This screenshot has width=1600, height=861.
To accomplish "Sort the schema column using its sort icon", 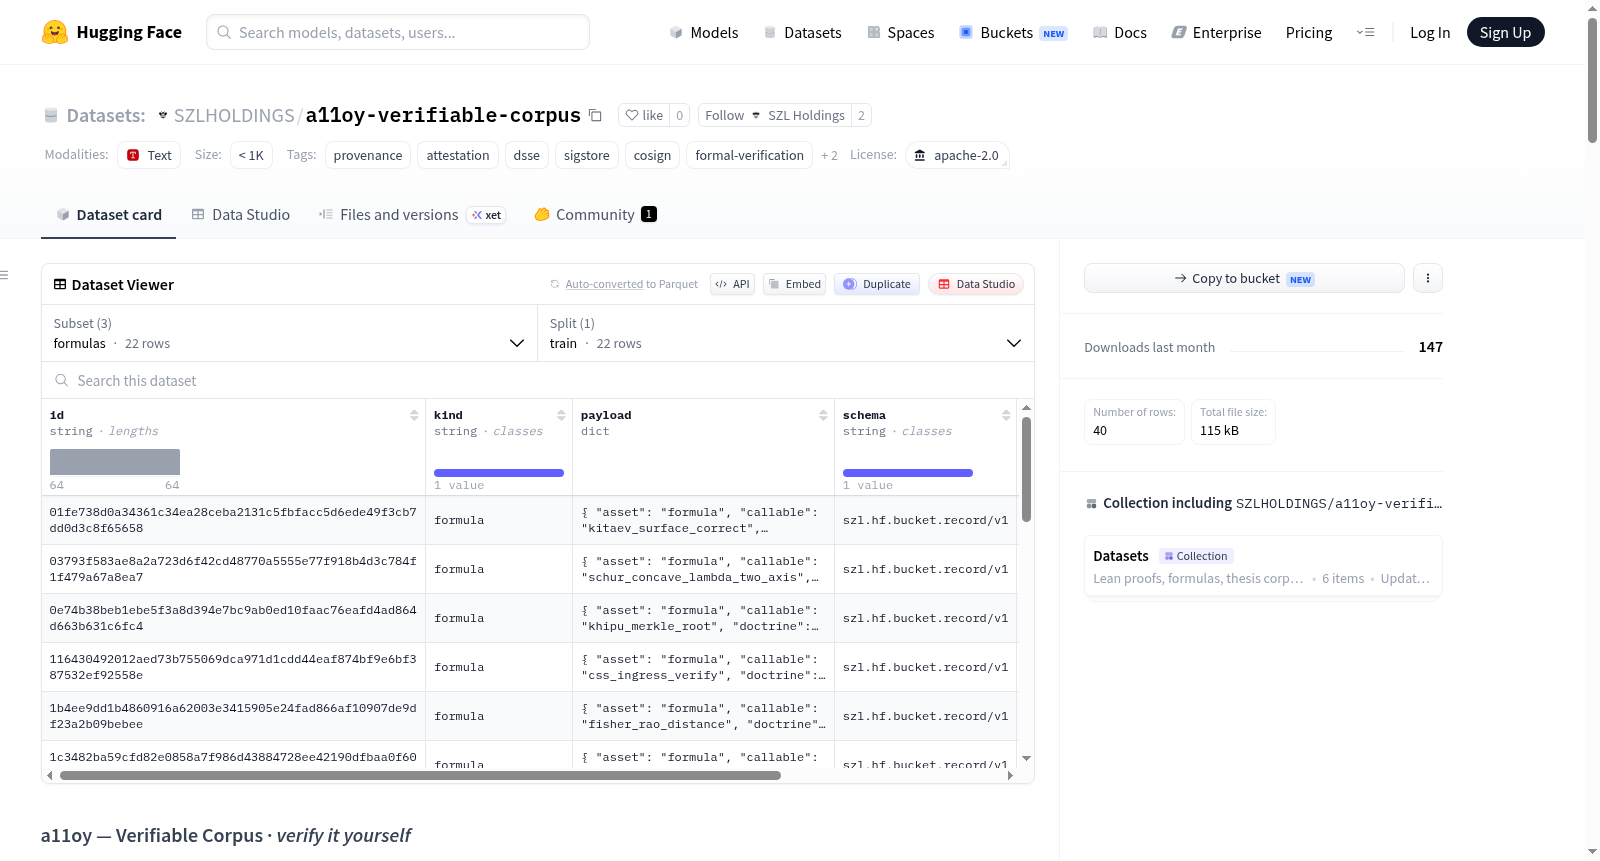I will pos(1006,415).
